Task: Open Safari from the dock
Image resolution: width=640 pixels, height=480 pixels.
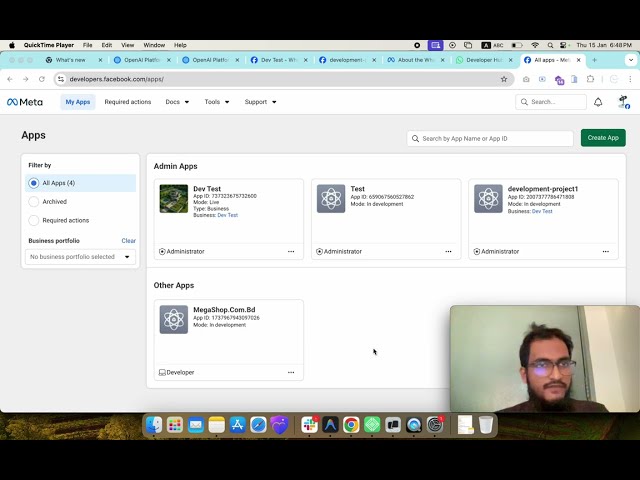Action: tap(258, 425)
